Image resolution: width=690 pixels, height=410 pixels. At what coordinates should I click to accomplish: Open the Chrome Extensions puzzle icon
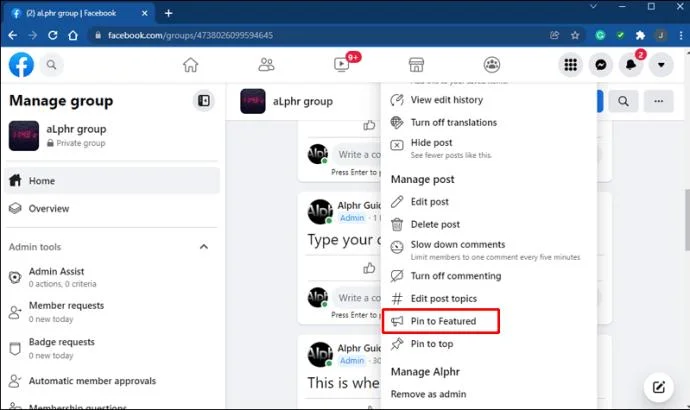pos(640,35)
